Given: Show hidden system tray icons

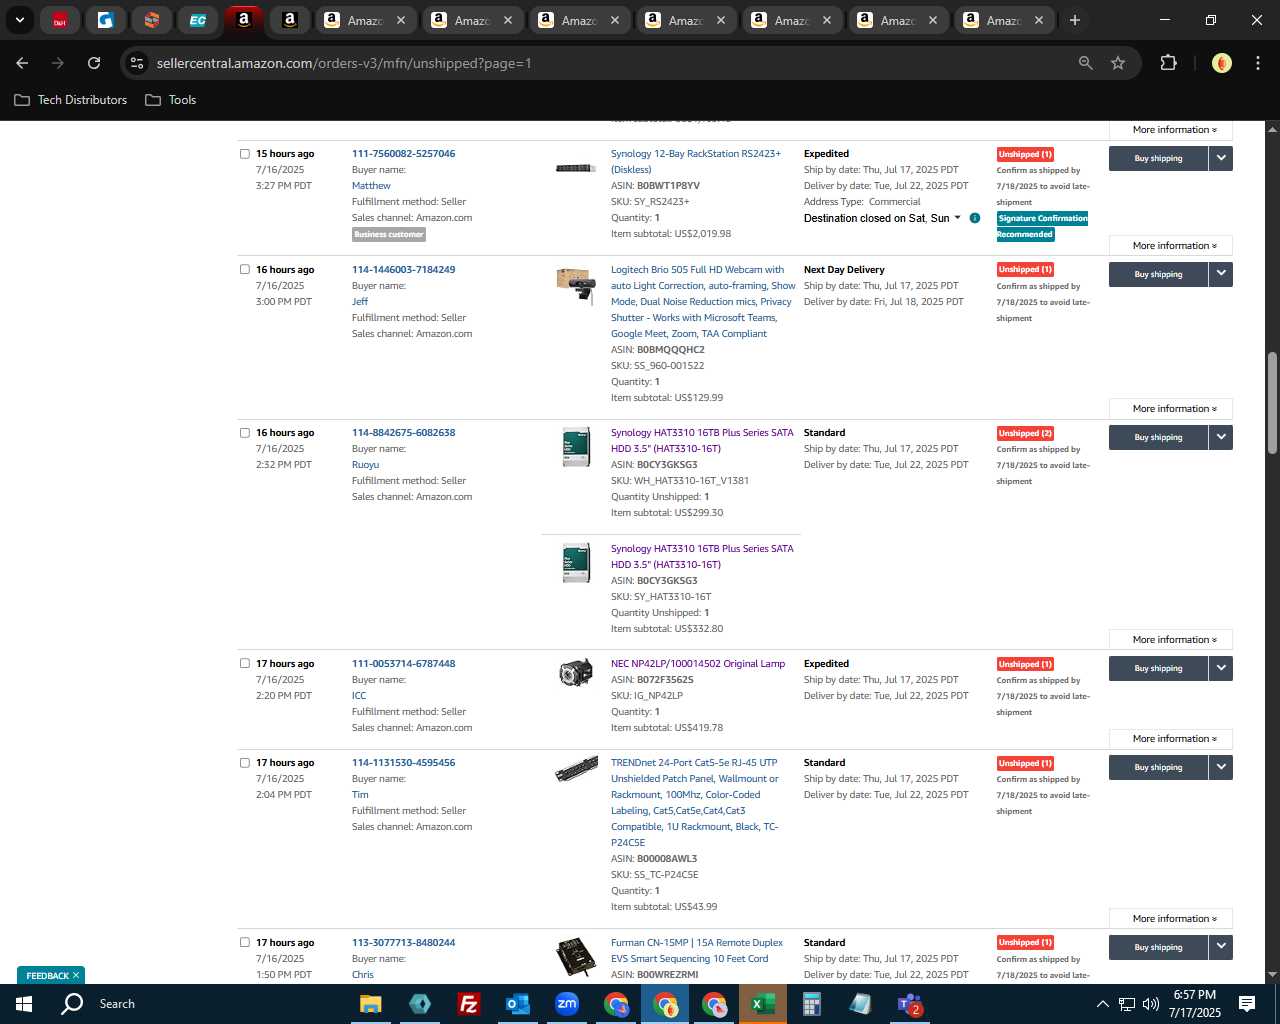Looking at the screenshot, I should 1102,1004.
